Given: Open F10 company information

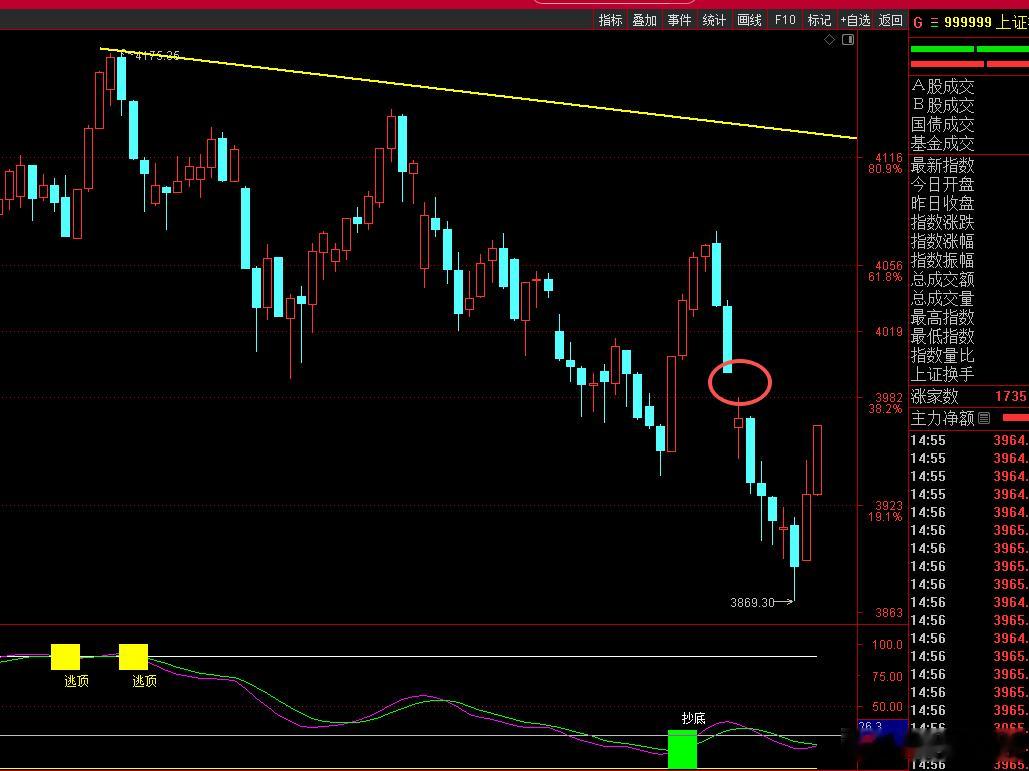Looking at the screenshot, I should tap(785, 20).
